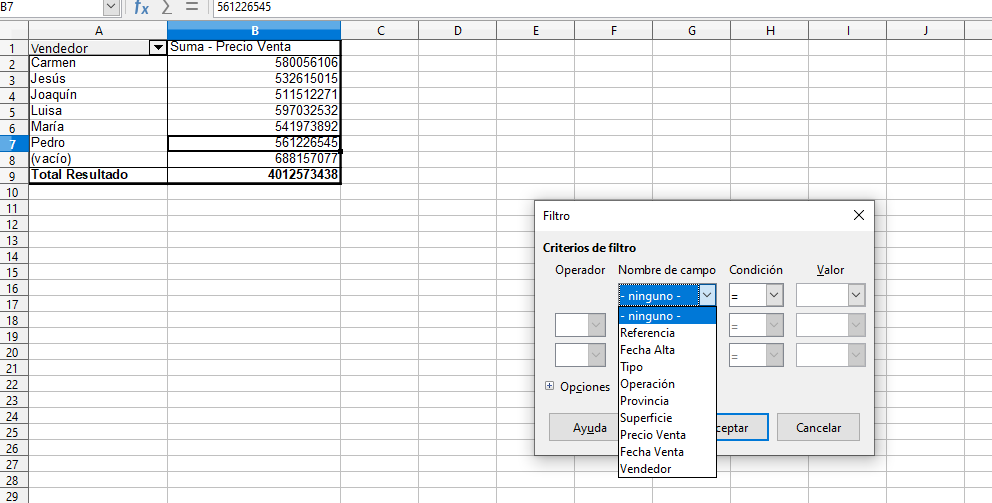Click the cell with value 580056106
992x503 pixels.
click(254, 63)
